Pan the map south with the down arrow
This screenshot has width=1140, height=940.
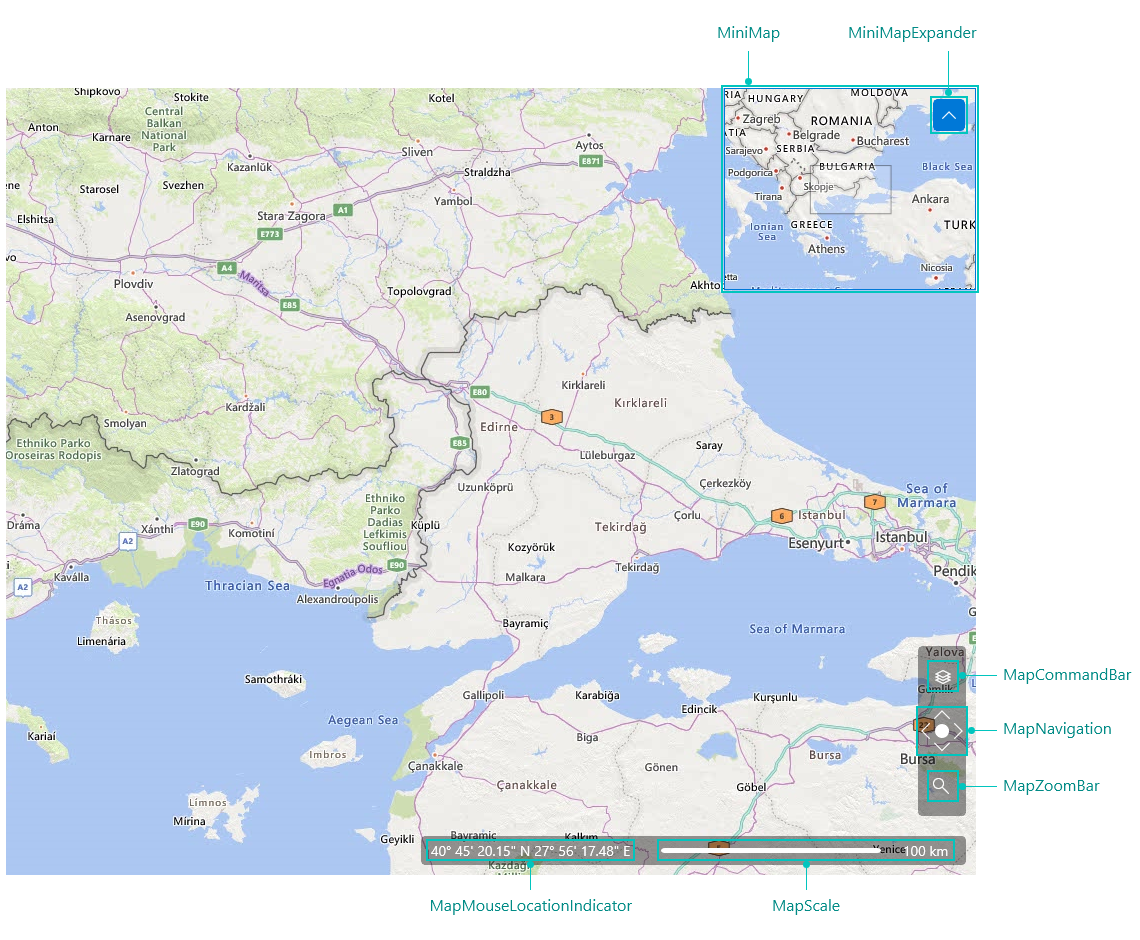point(941,747)
